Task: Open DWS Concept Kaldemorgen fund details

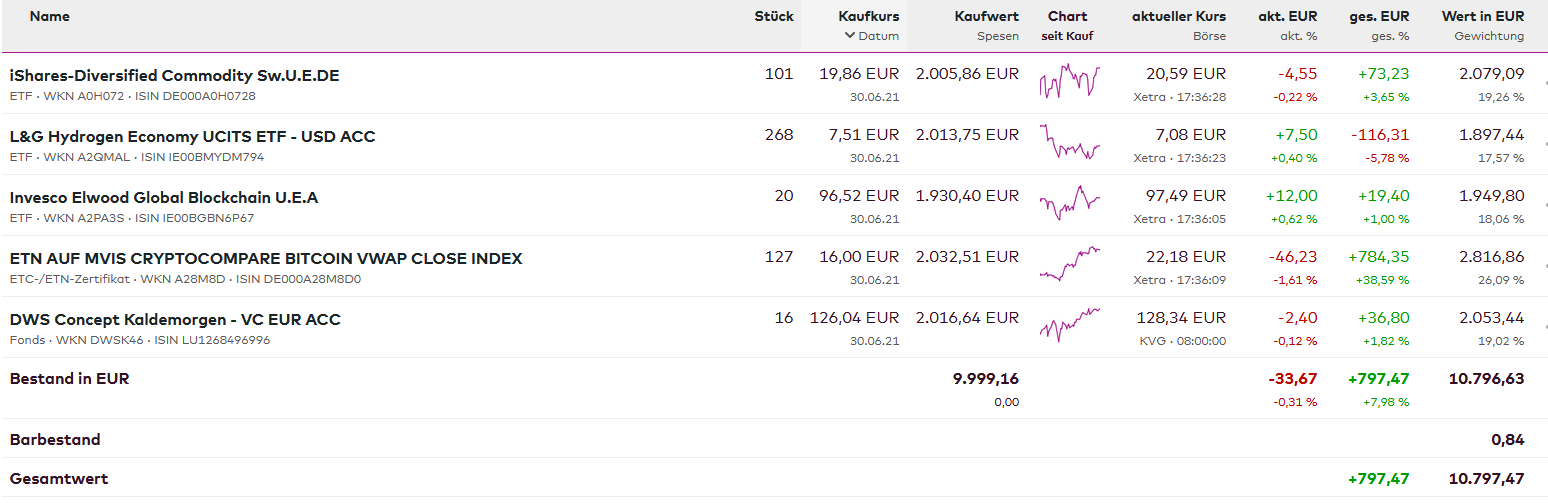Action: click(175, 319)
